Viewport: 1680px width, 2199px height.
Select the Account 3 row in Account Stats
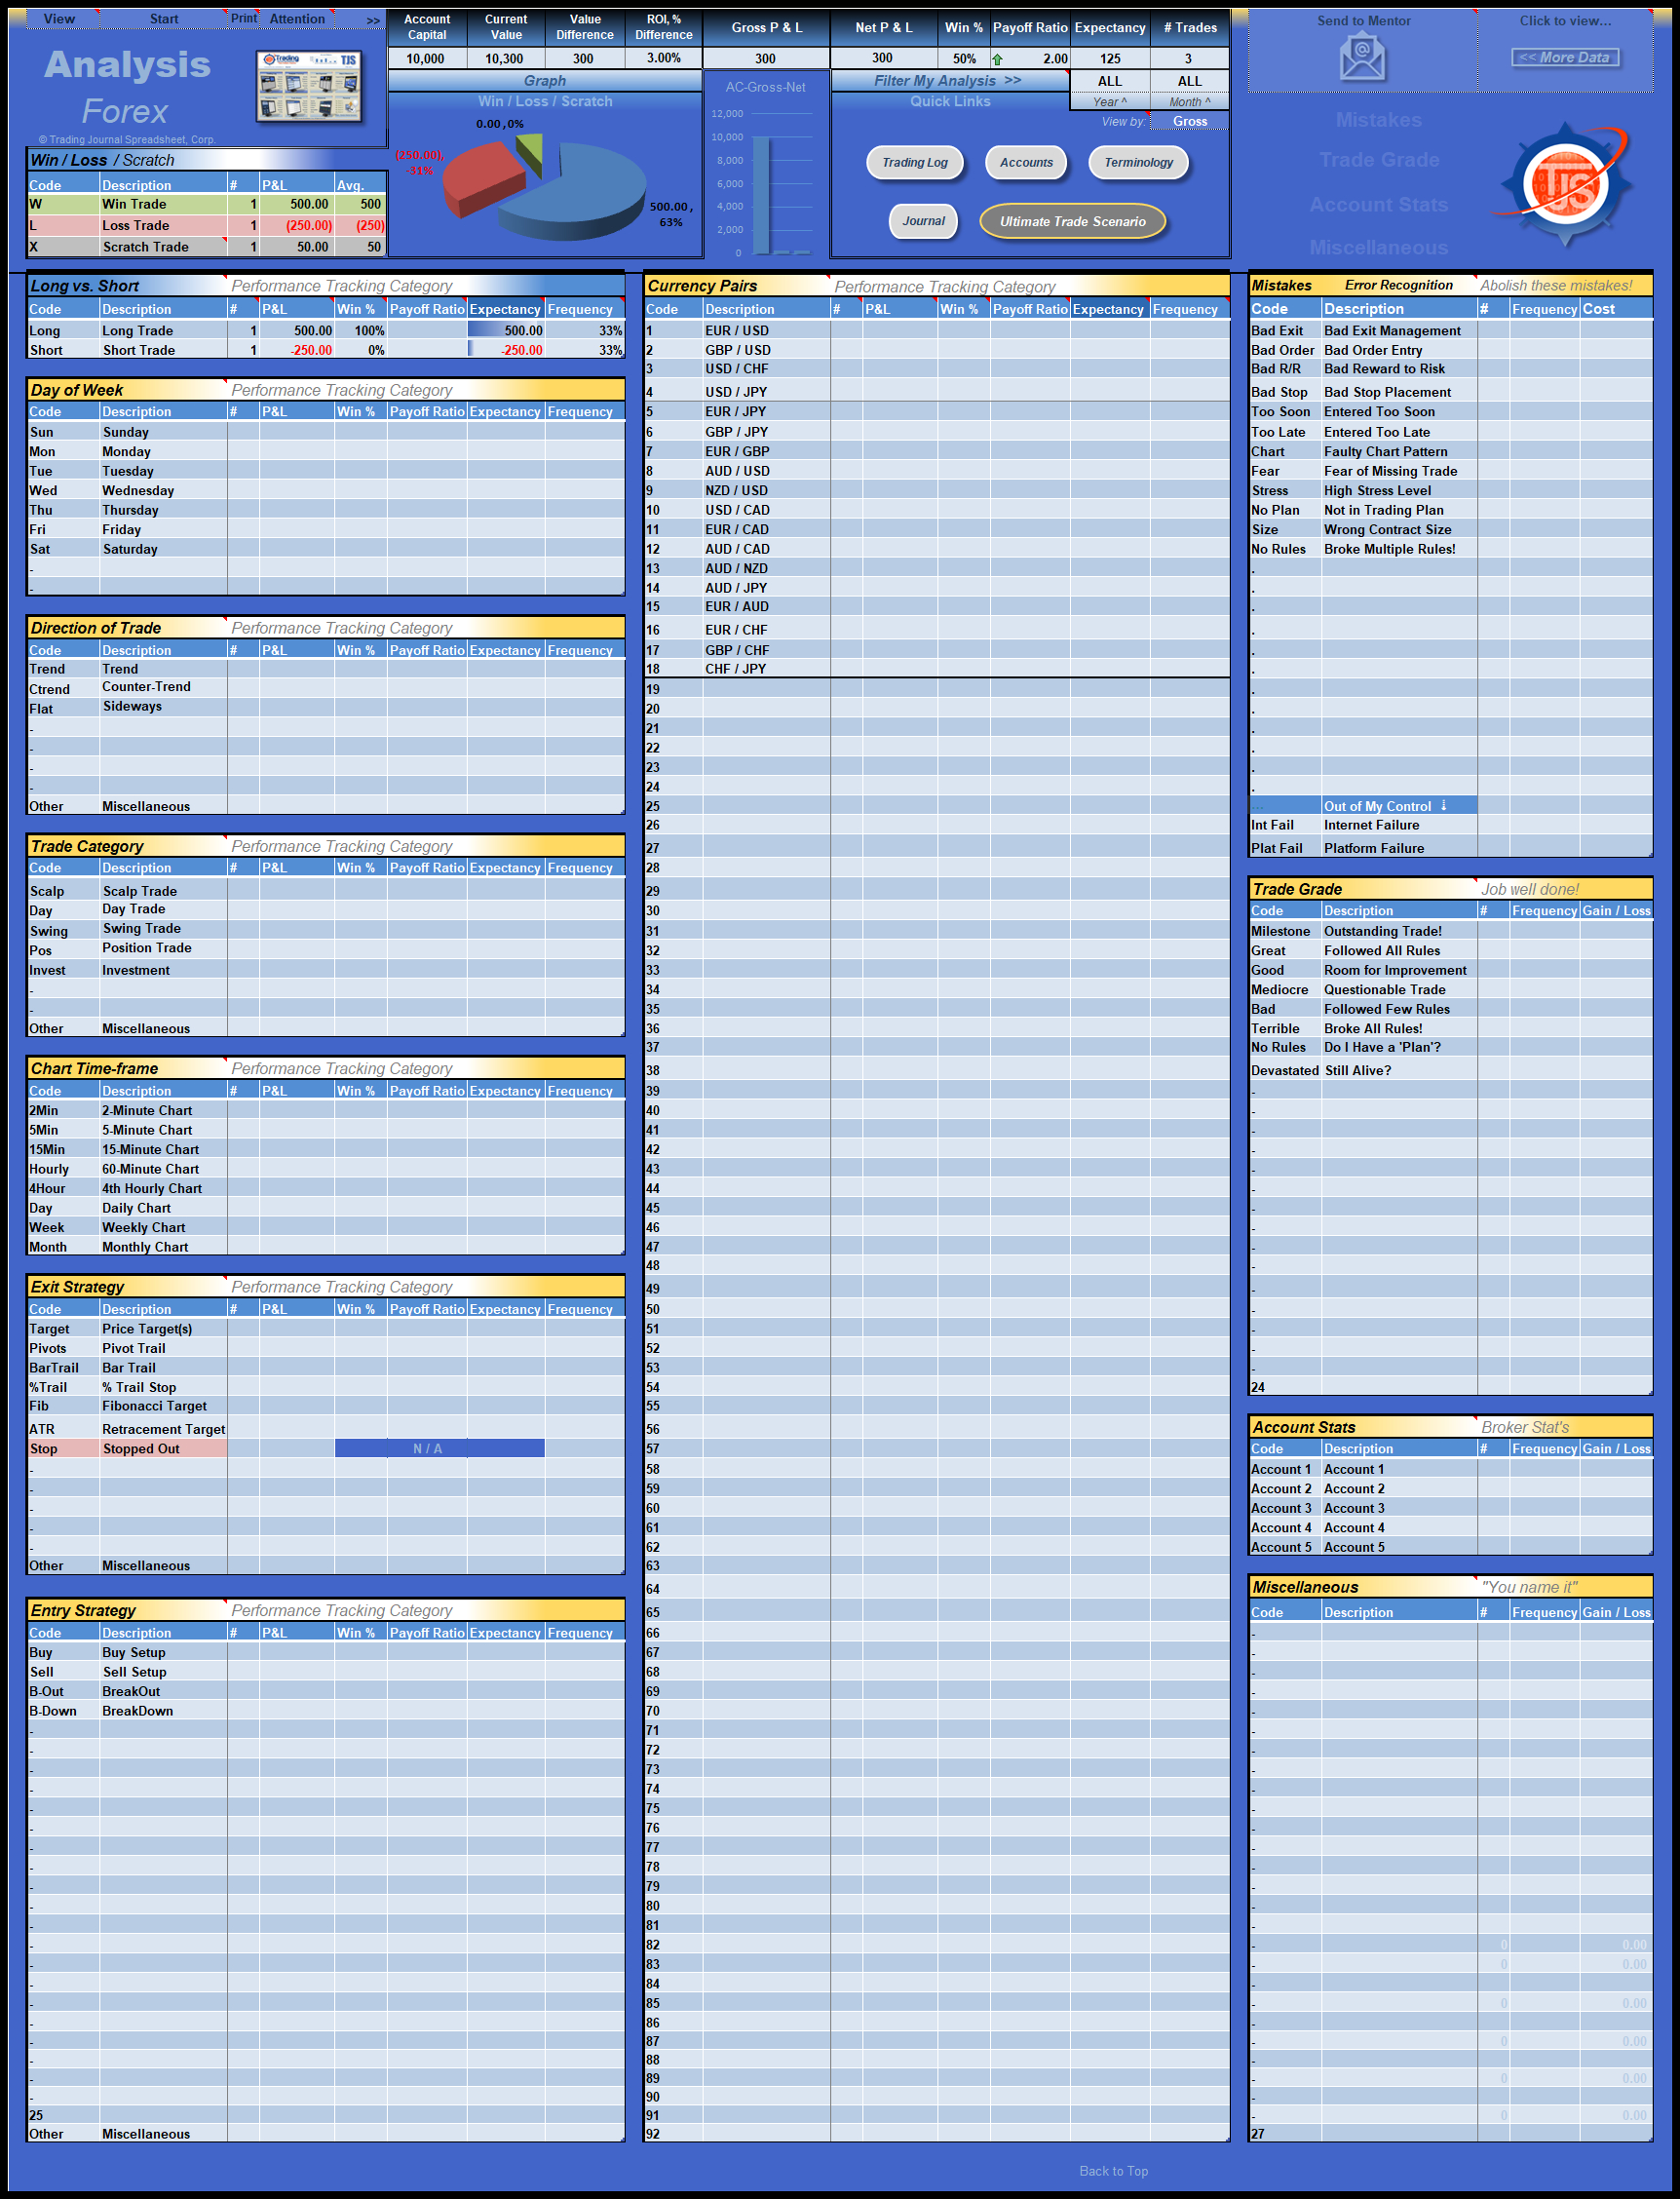pos(1450,1508)
